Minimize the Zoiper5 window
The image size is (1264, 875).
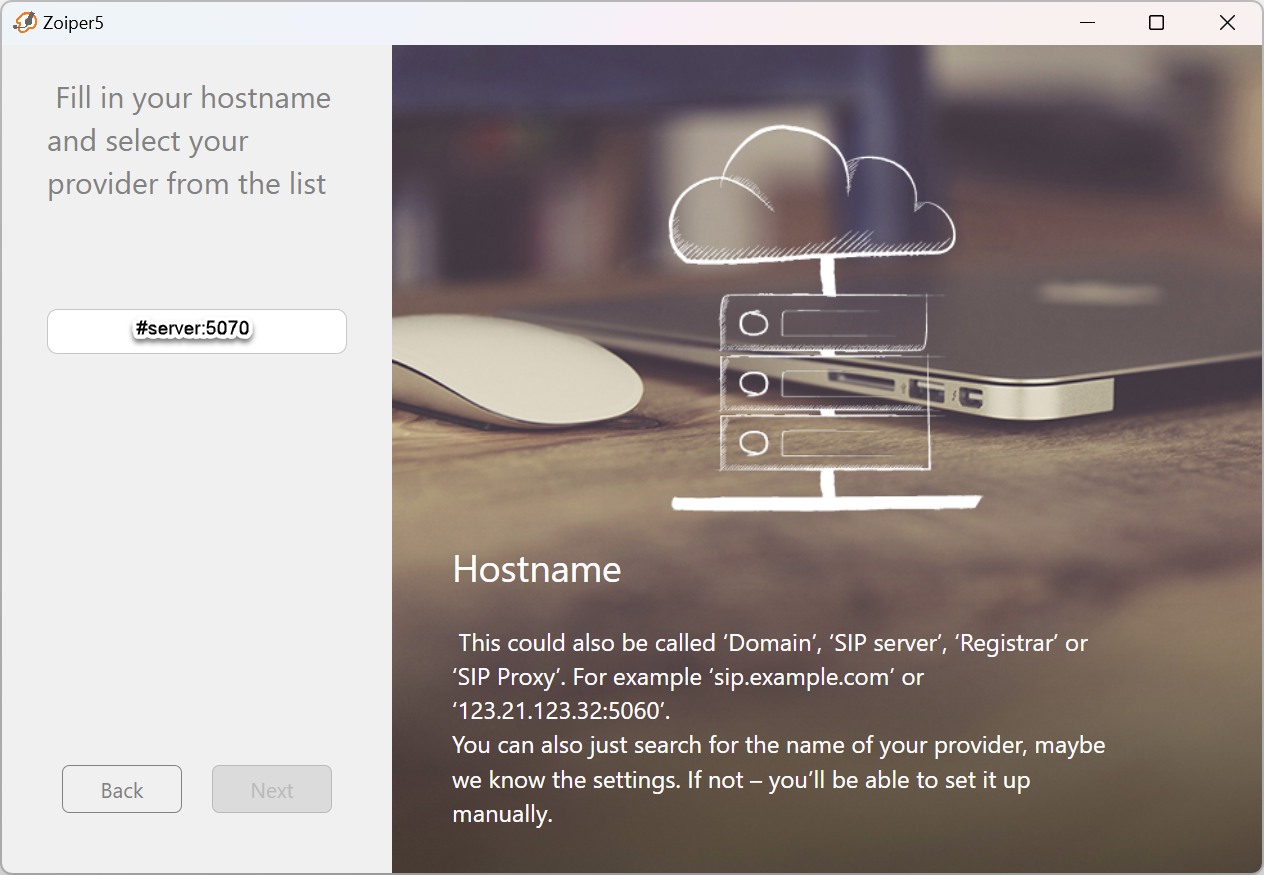click(1087, 21)
